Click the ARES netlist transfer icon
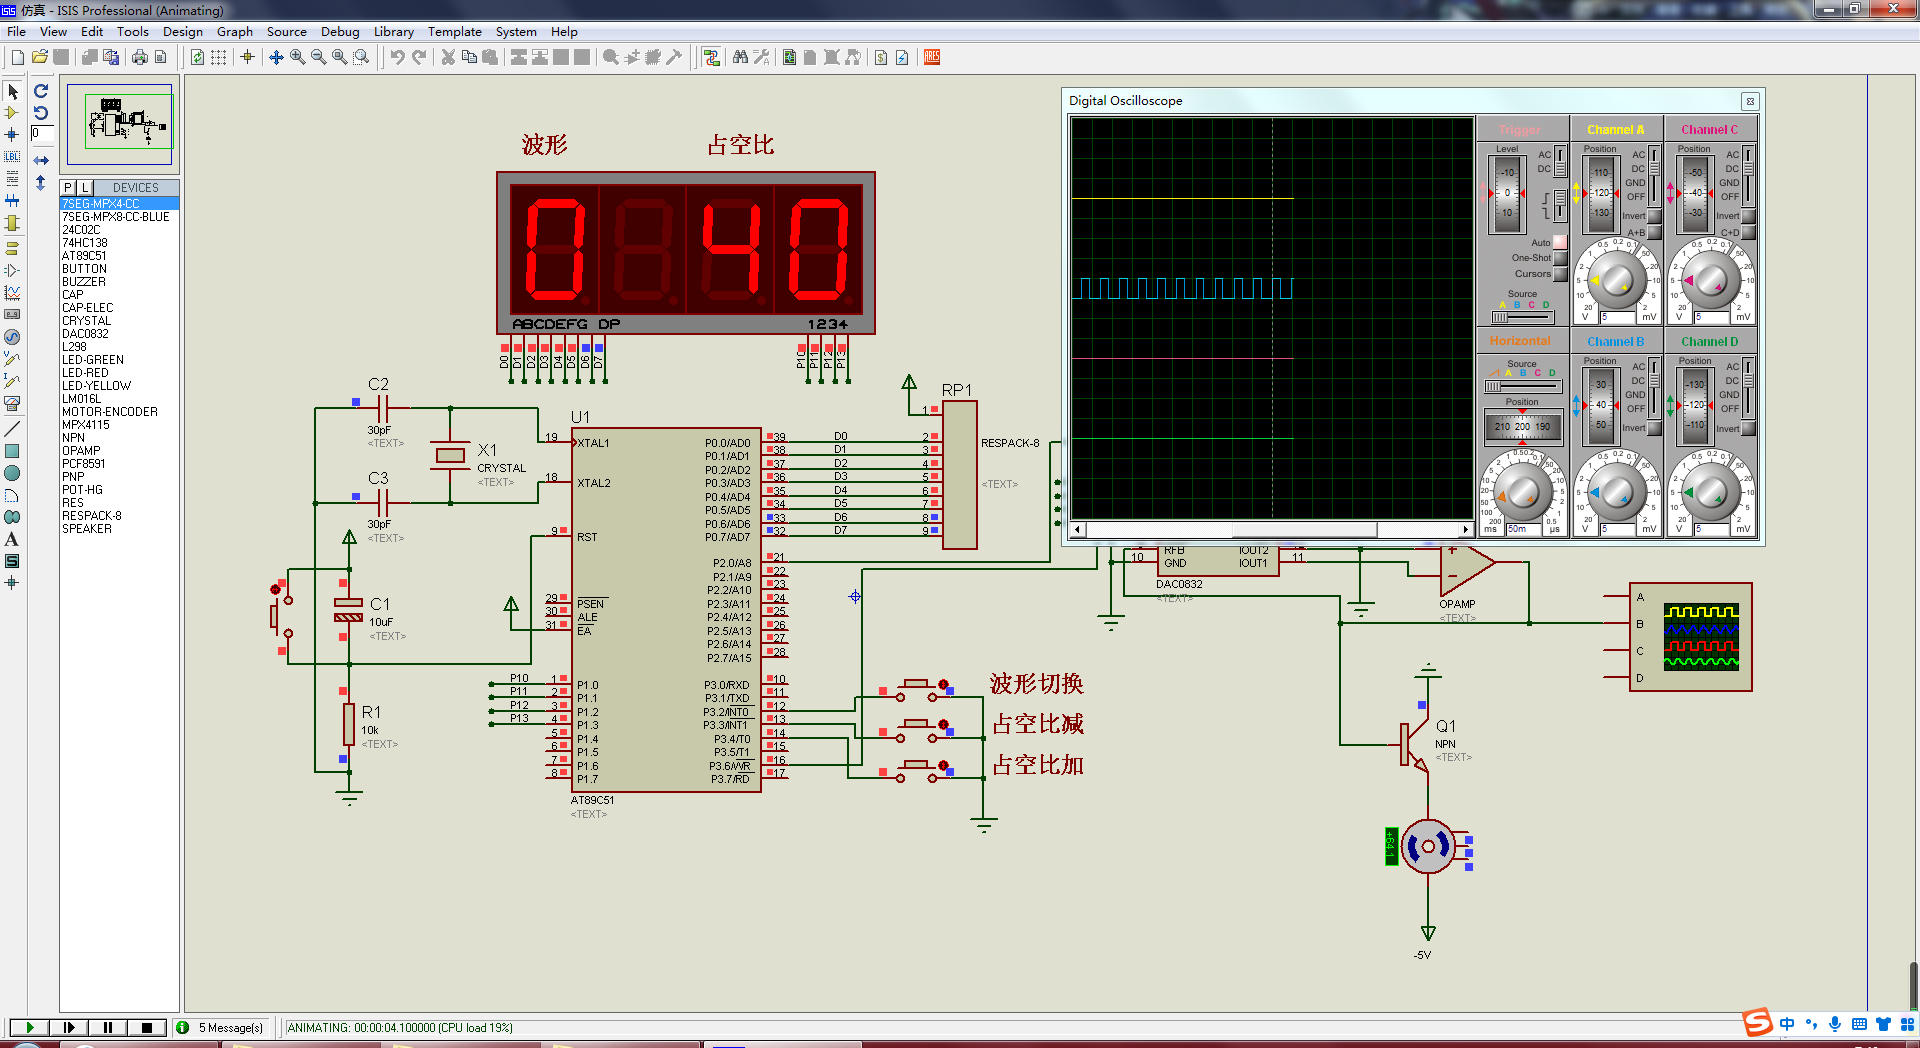Screen dimensions: 1920x1048 932,58
